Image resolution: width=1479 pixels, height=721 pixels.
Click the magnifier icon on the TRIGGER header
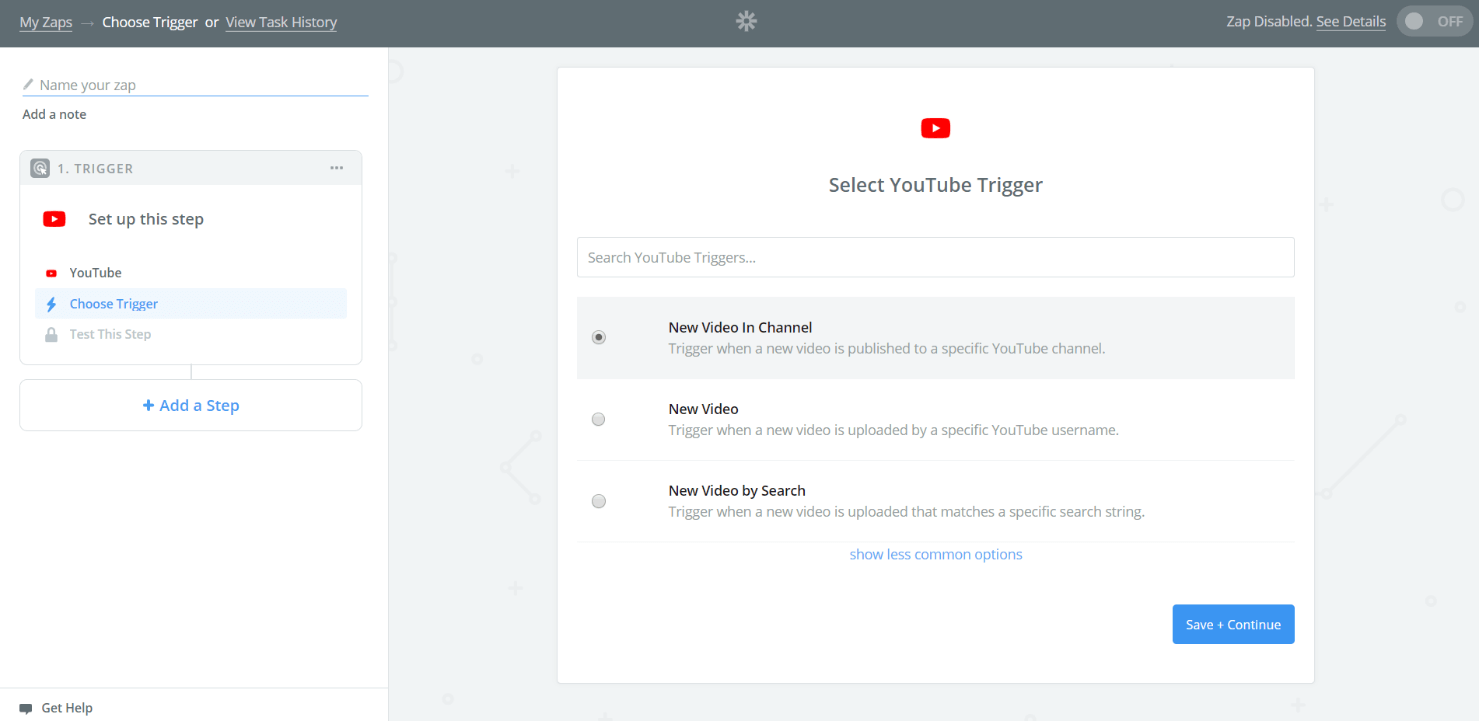pos(39,167)
